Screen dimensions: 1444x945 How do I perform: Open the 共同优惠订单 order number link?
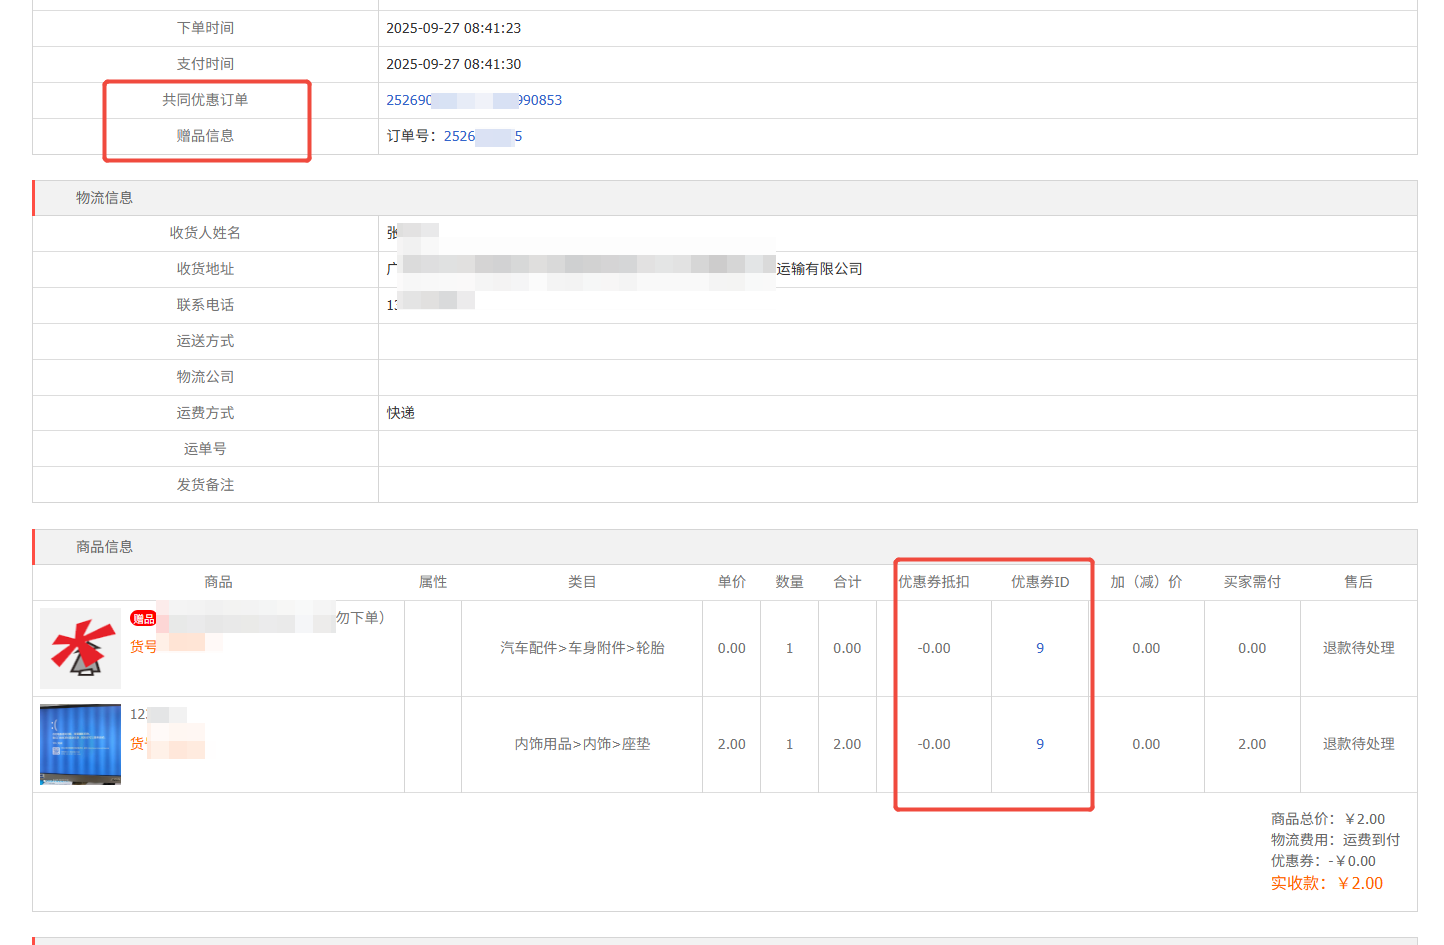pyautogui.click(x=473, y=100)
